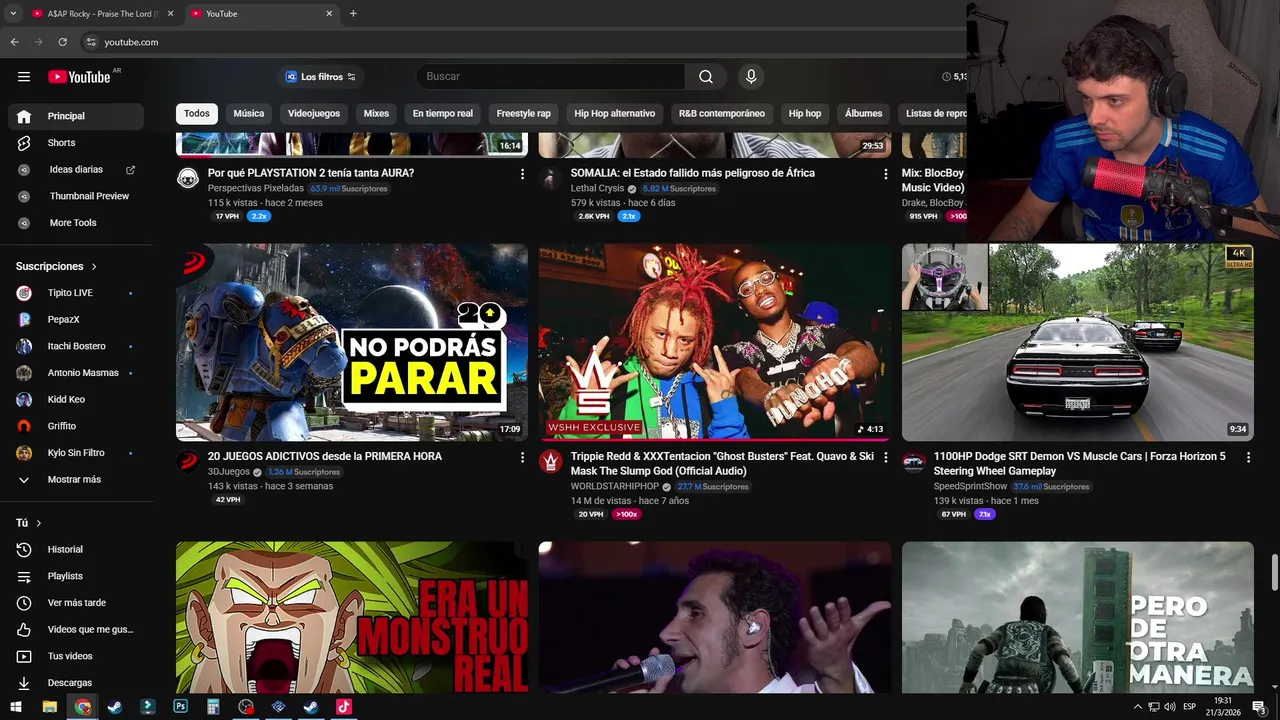Open Videos que me gustan list
This screenshot has height=720, width=1280.
click(x=76, y=629)
